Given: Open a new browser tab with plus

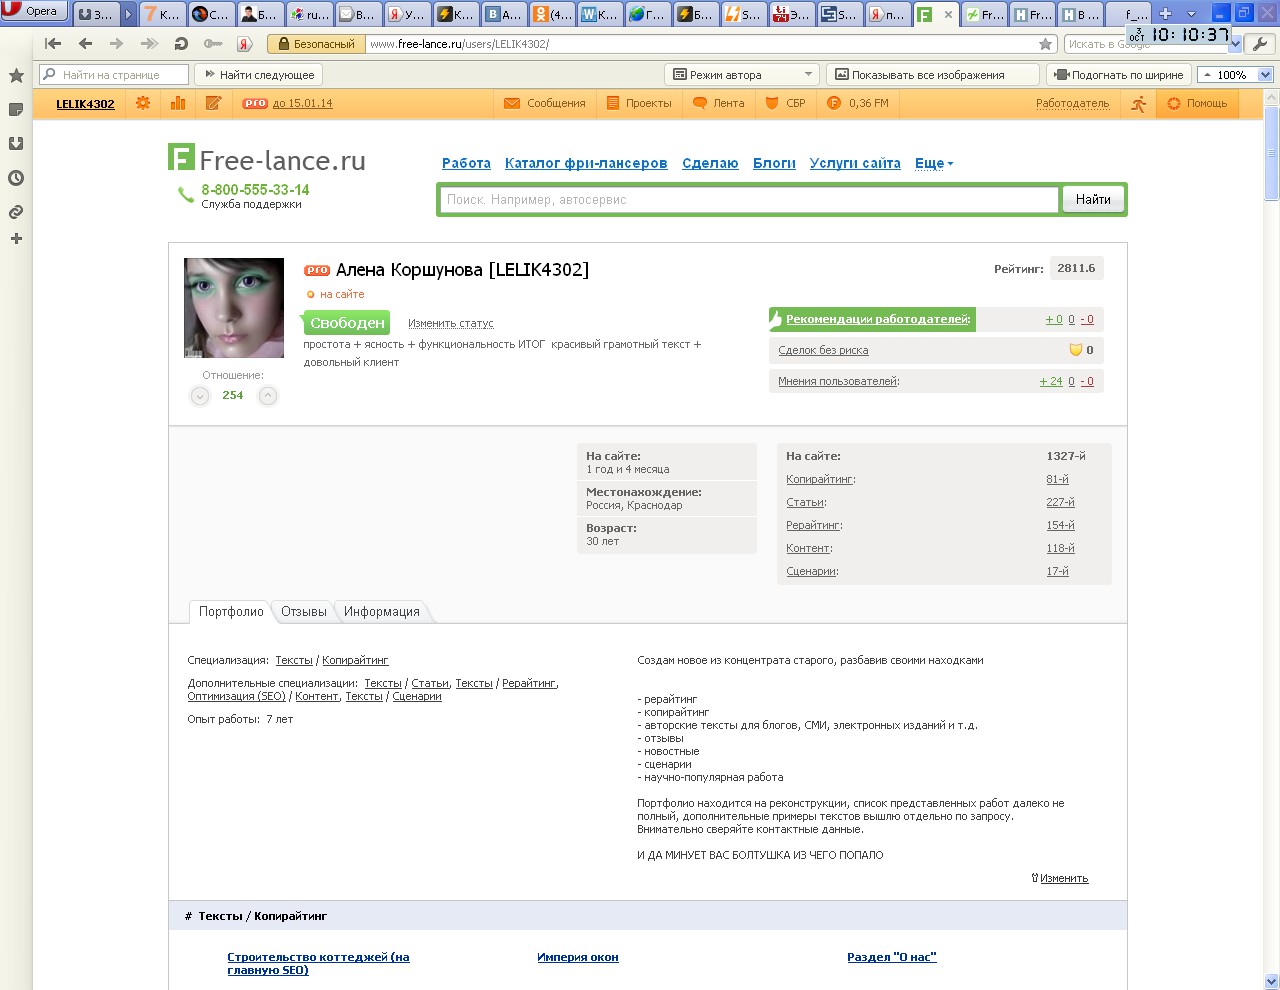Looking at the screenshot, I should 1165,14.
